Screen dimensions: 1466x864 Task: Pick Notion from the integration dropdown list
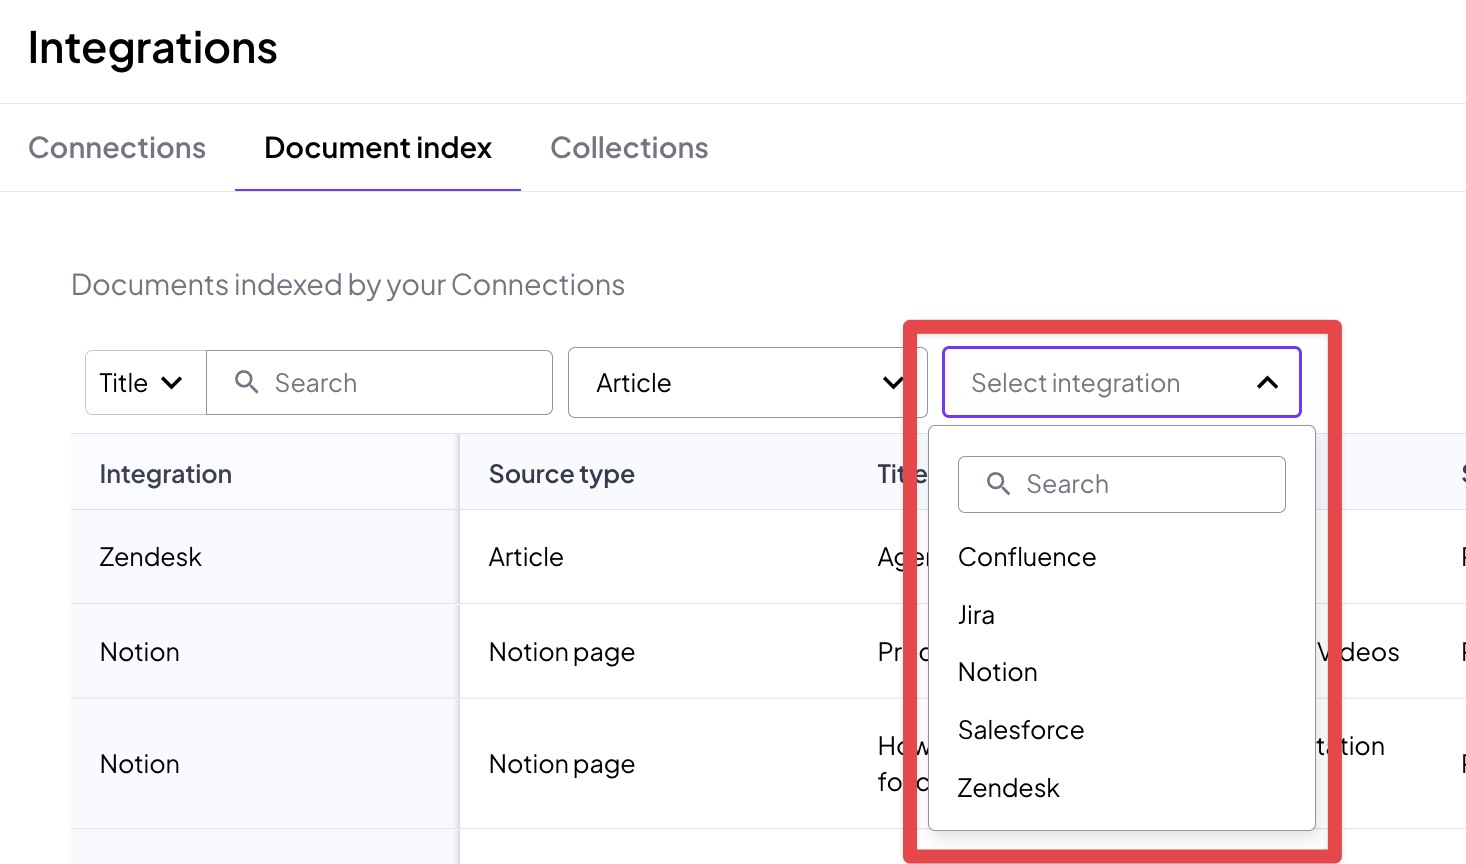[x=998, y=672]
